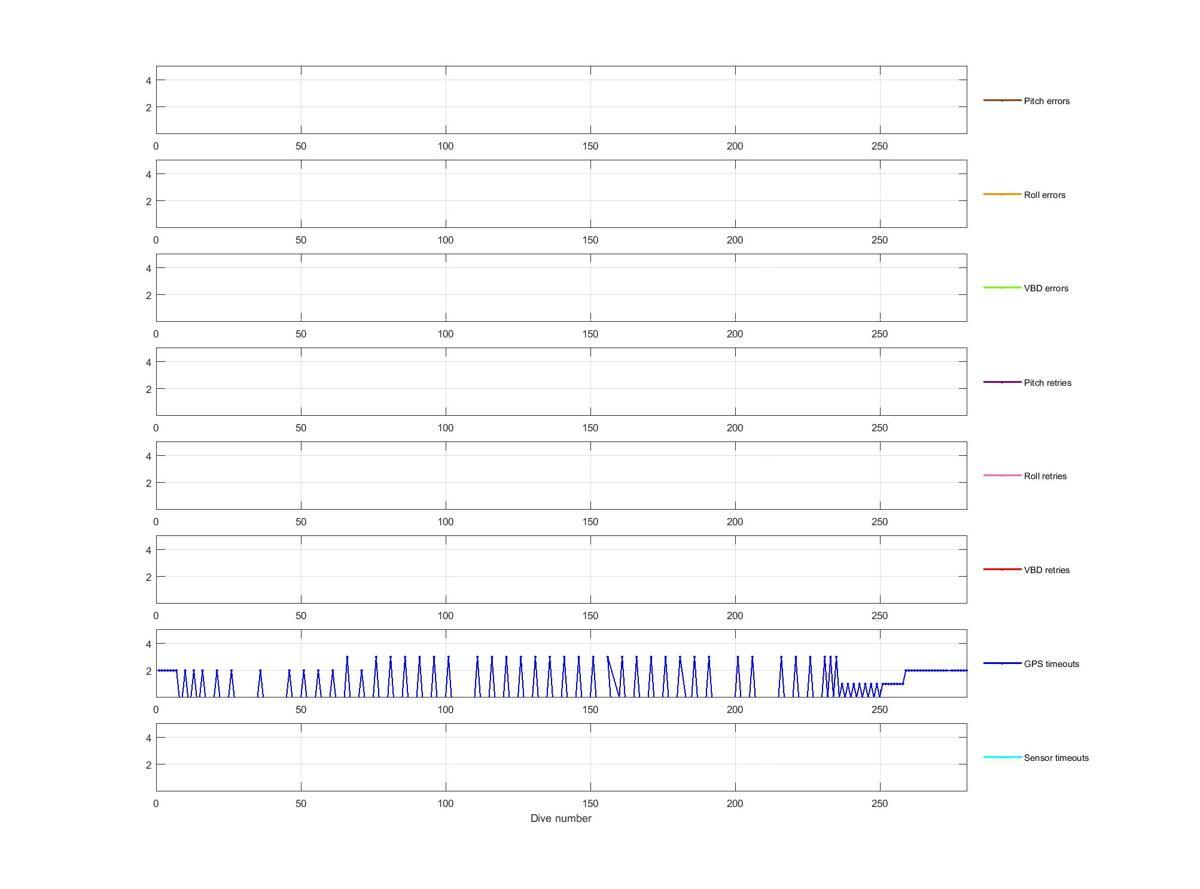Screen dimensions: 1200x889
Task: Click tick label 100 under Pitch errors plot
Action: 446,146
